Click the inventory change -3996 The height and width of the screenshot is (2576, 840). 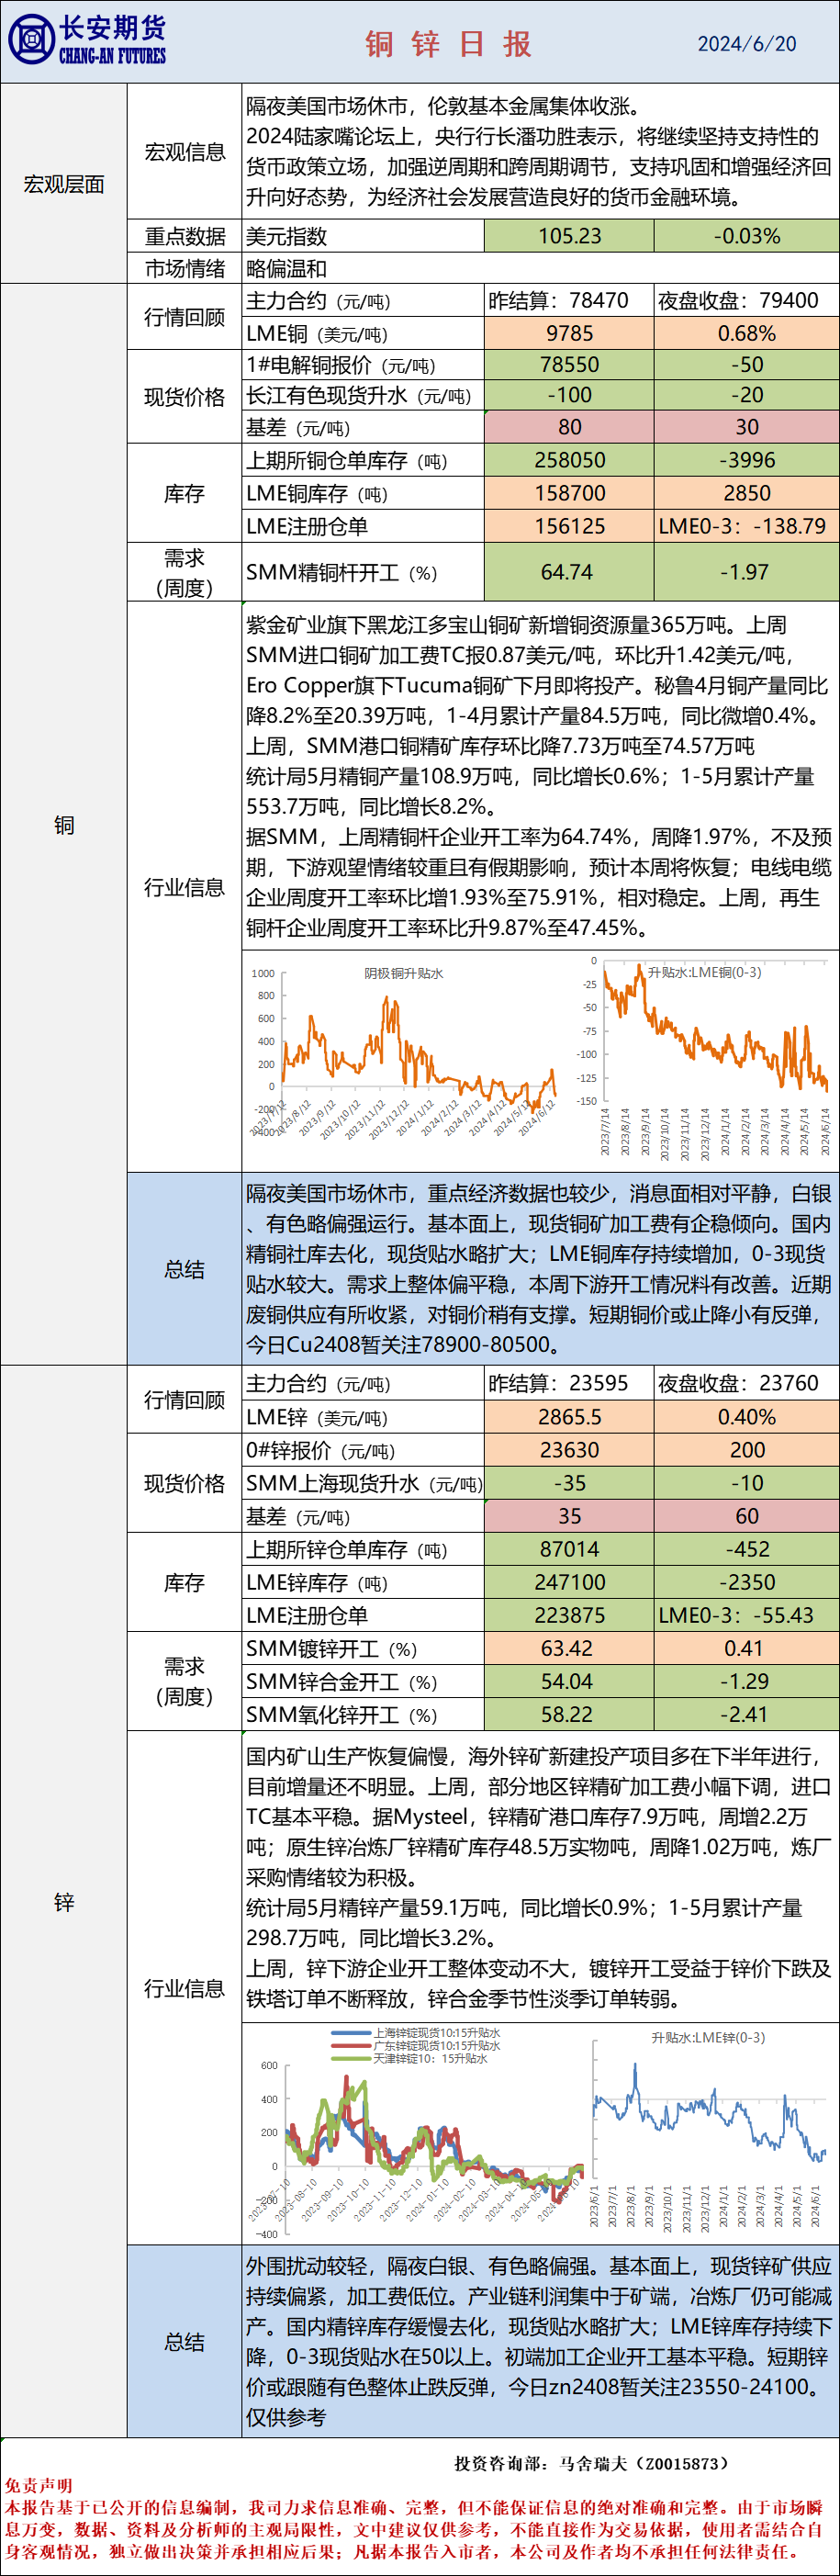click(747, 460)
